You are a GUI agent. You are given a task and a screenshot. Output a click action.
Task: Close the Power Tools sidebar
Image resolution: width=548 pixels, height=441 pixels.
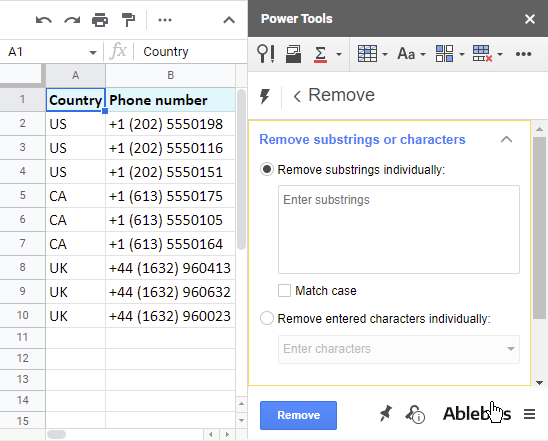[529, 19]
